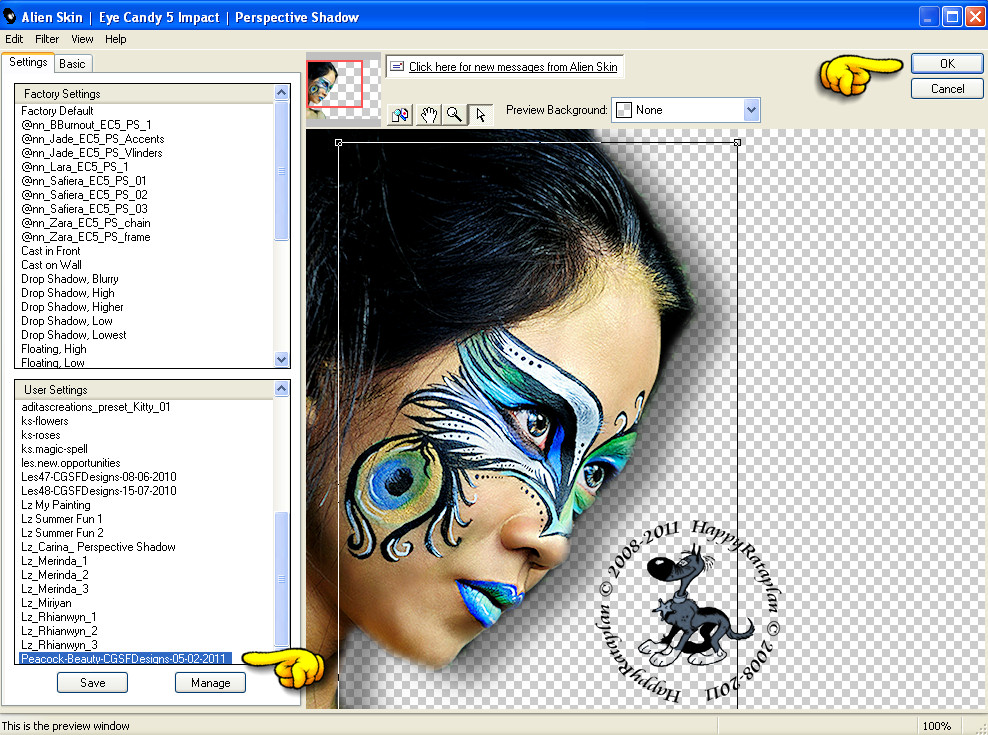Click the None background color swatch
This screenshot has width=988, height=735.
pos(623,110)
